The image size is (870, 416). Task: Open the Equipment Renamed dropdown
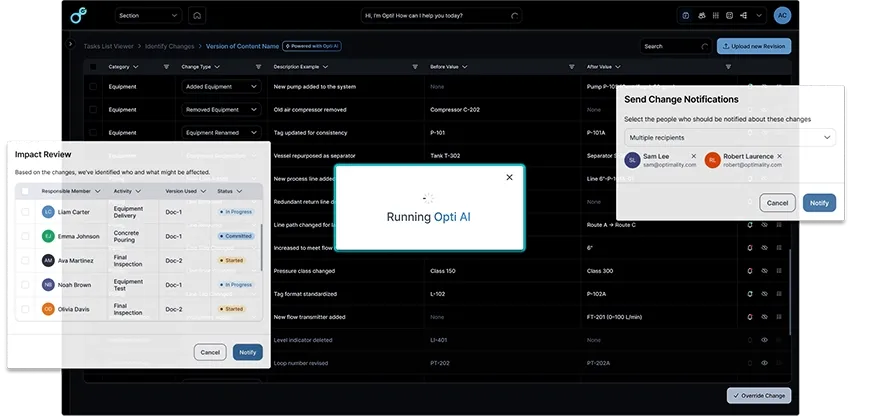(x=221, y=133)
